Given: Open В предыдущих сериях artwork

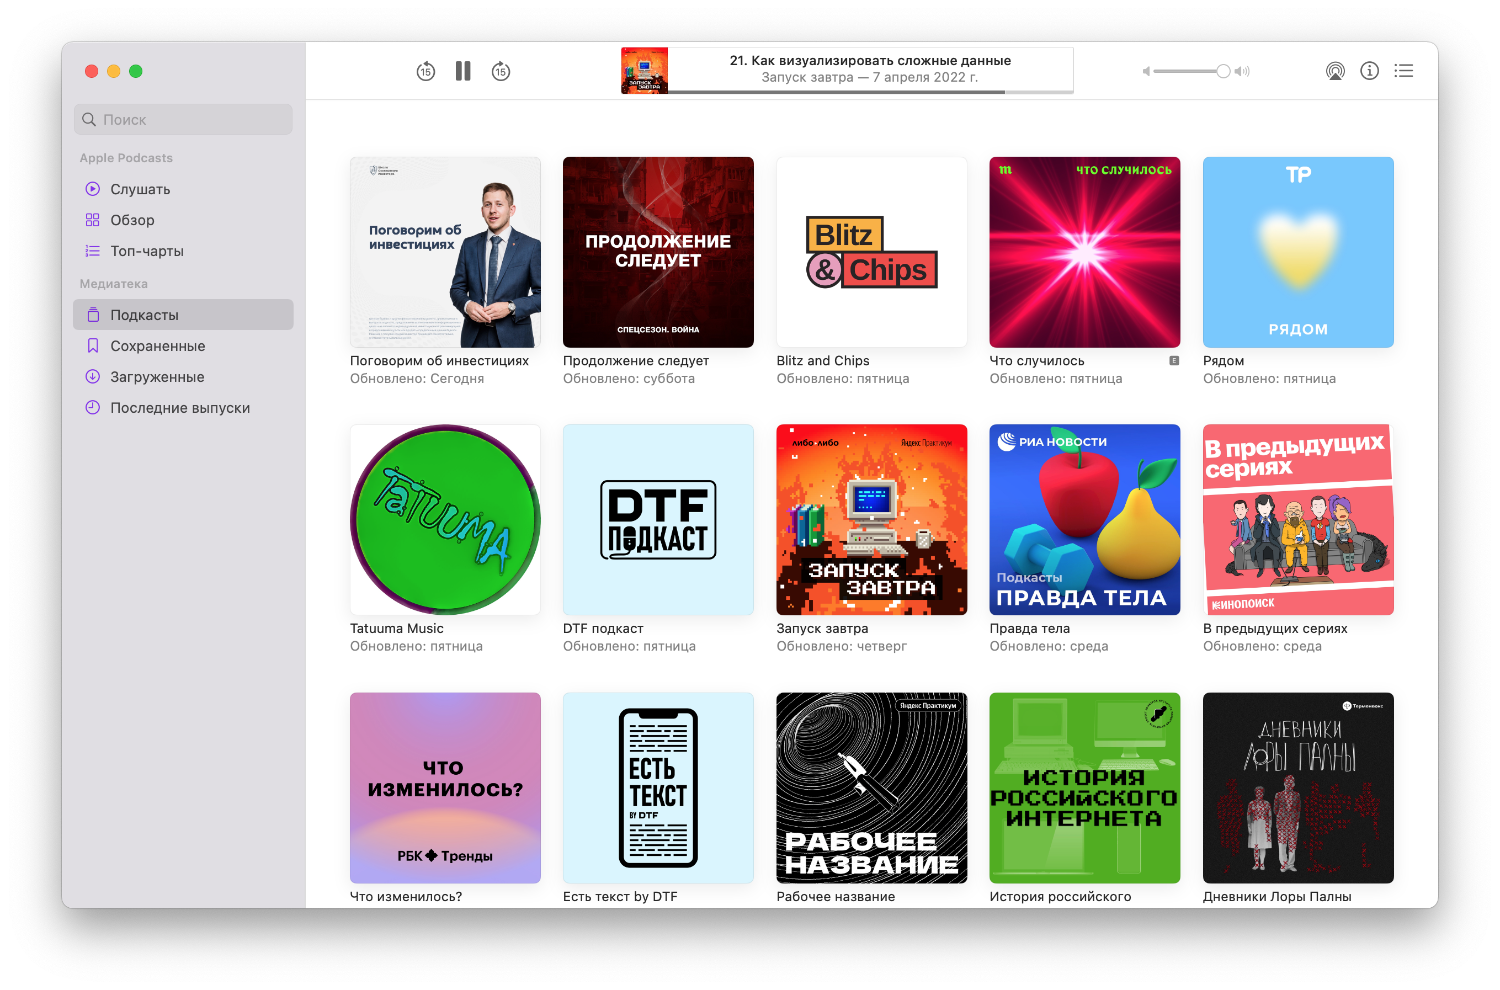Looking at the screenshot, I should click(x=1298, y=520).
